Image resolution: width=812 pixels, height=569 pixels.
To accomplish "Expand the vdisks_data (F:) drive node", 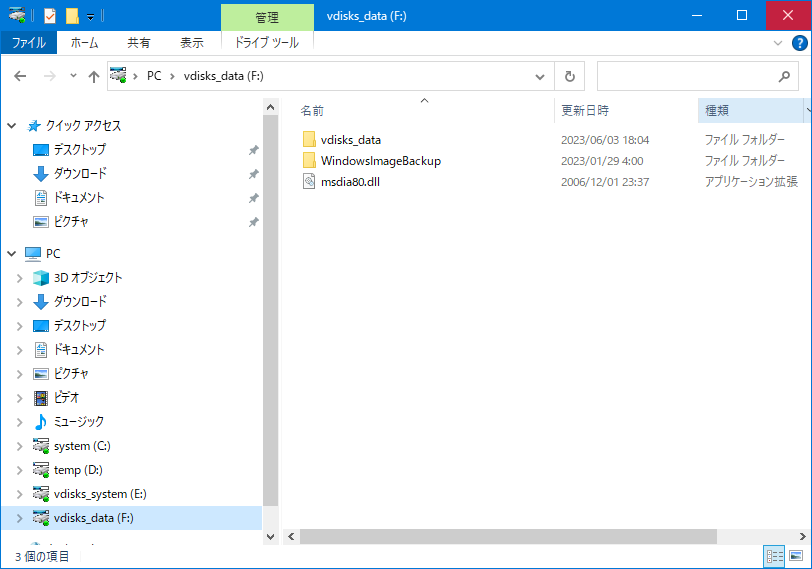I will [20, 518].
